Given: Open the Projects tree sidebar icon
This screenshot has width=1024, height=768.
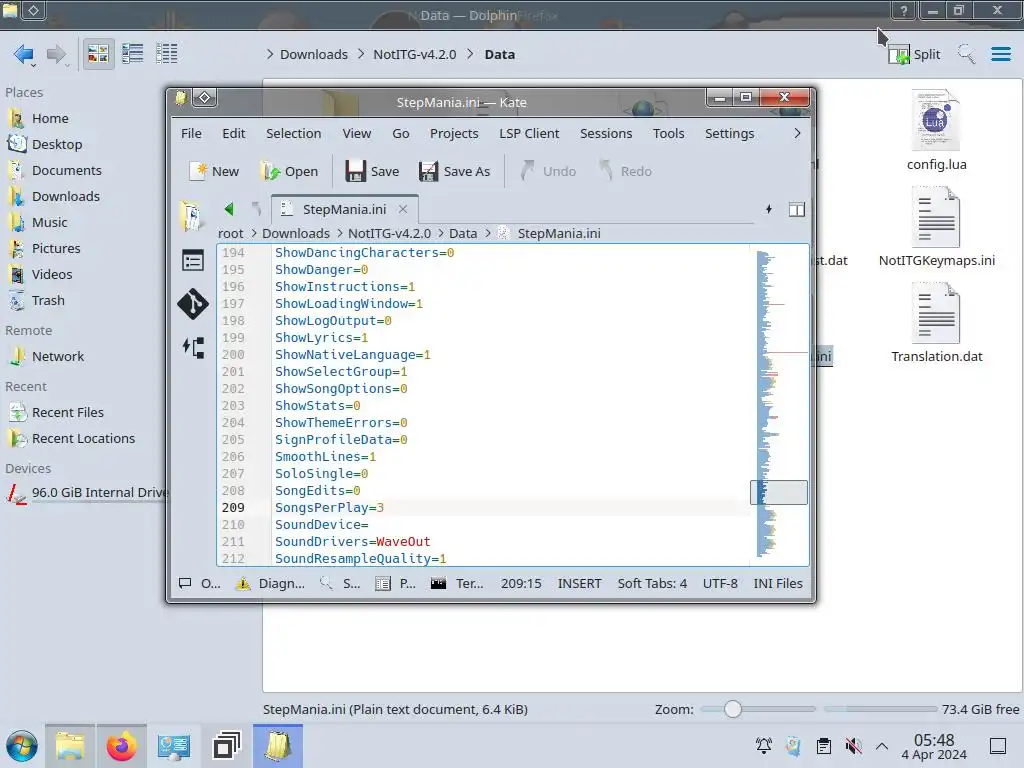Looking at the screenshot, I should pyautogui.click(x=193, y=347).
